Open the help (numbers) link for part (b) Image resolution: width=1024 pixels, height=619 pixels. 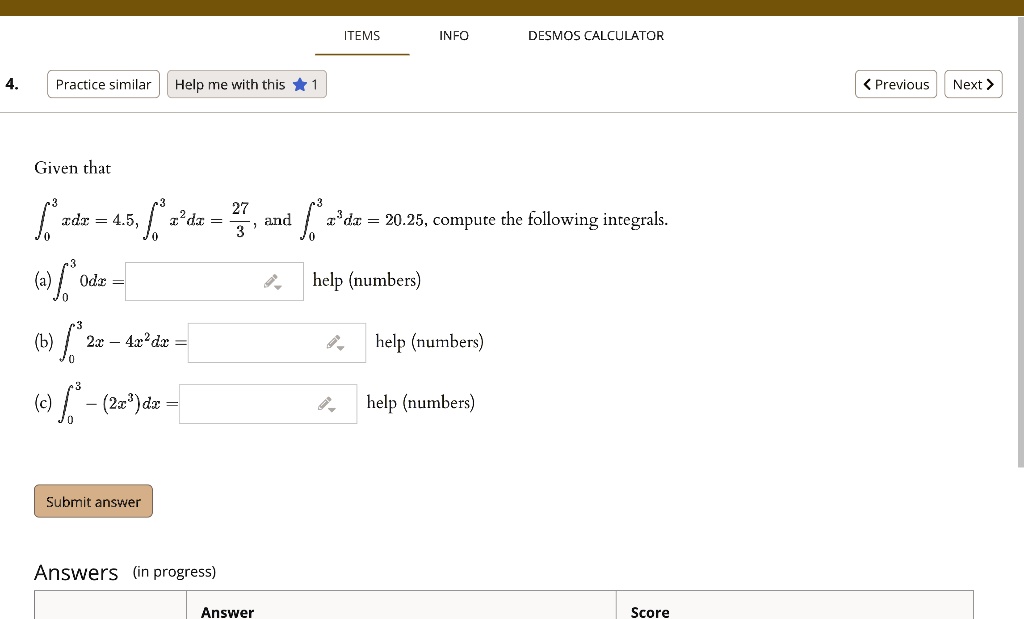pyautogui.click(x=429, y=341)
